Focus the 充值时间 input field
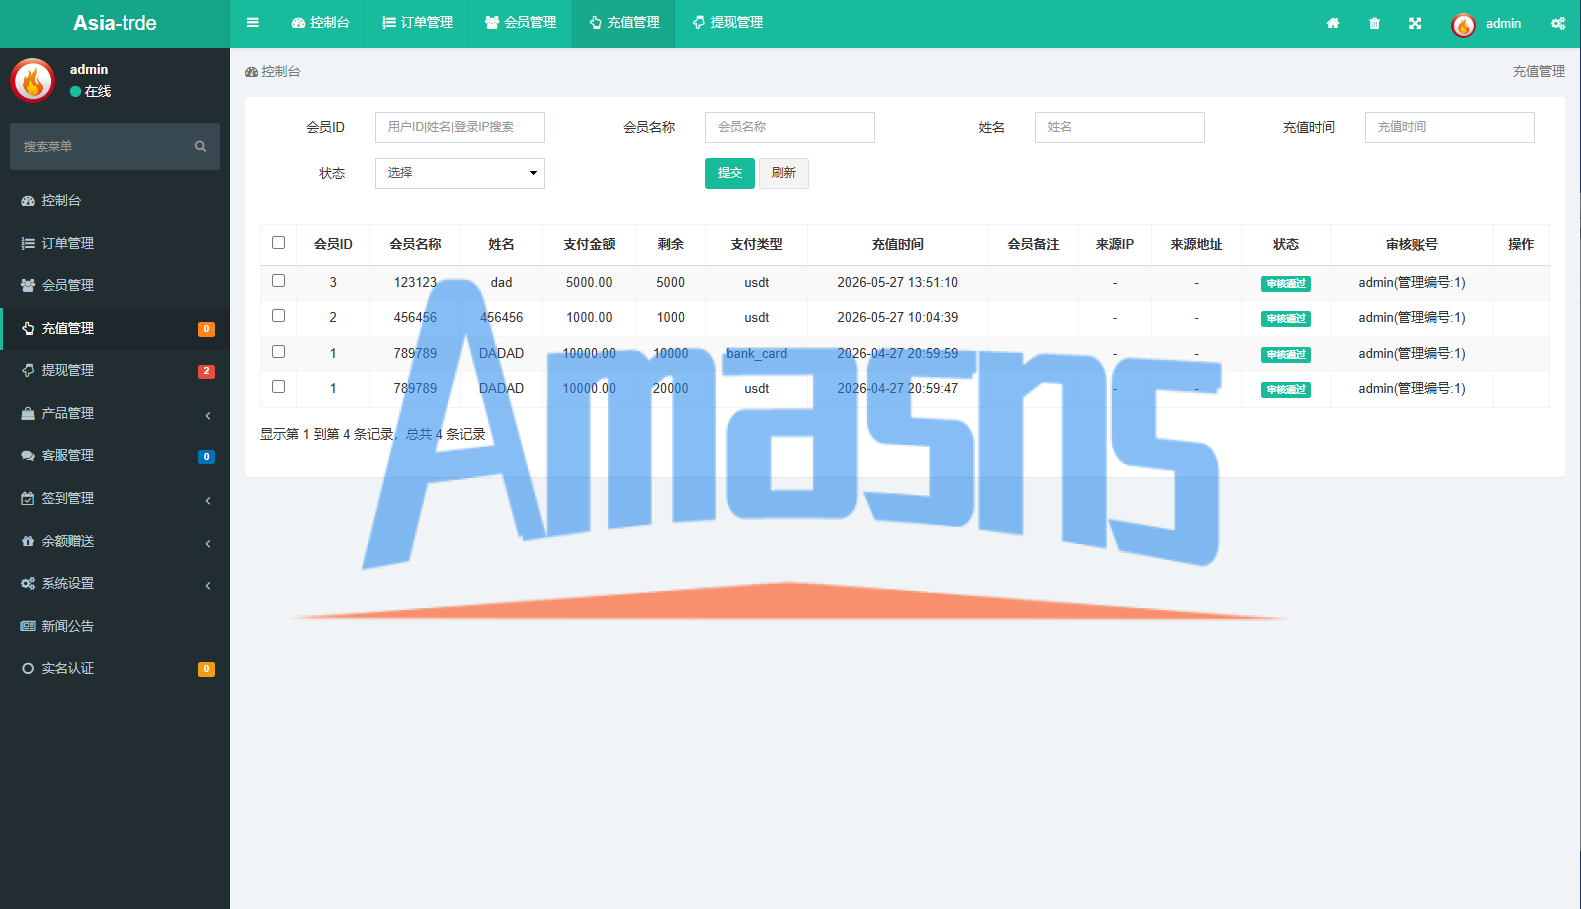 1450,127
